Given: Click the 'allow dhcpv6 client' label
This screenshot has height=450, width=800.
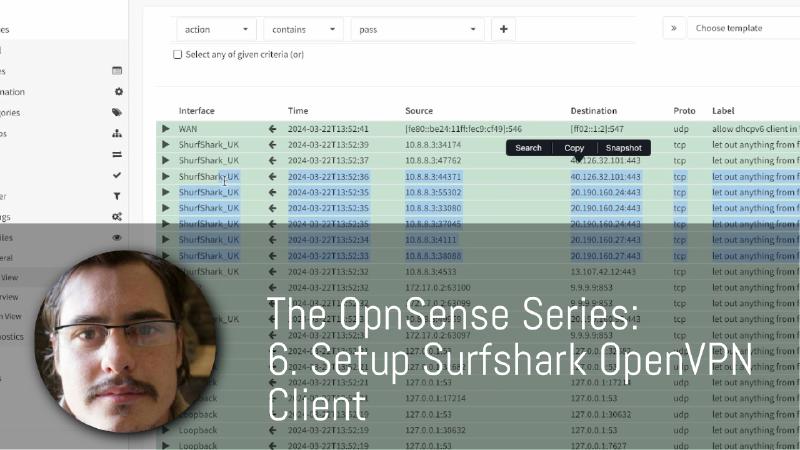Looking at the screenshot, I should [756, 129].
